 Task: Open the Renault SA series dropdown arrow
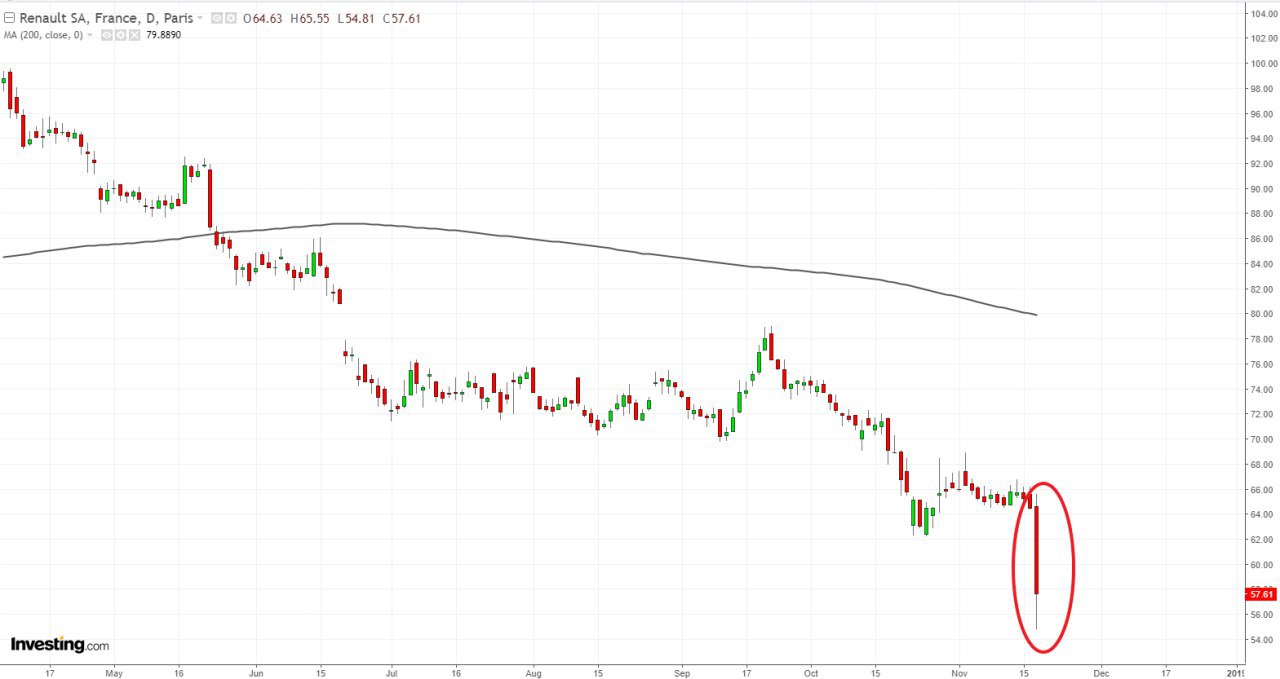click(x=200, y=19)
